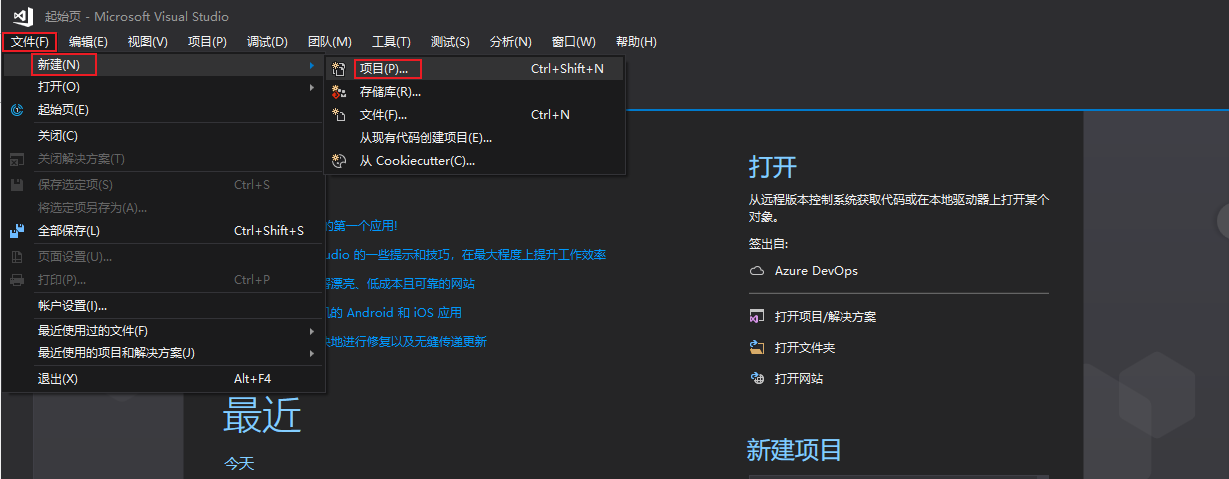Open the 项目(P) menu in the menu bar
This screenshot has width=1229, height=479.
(207, 42)
